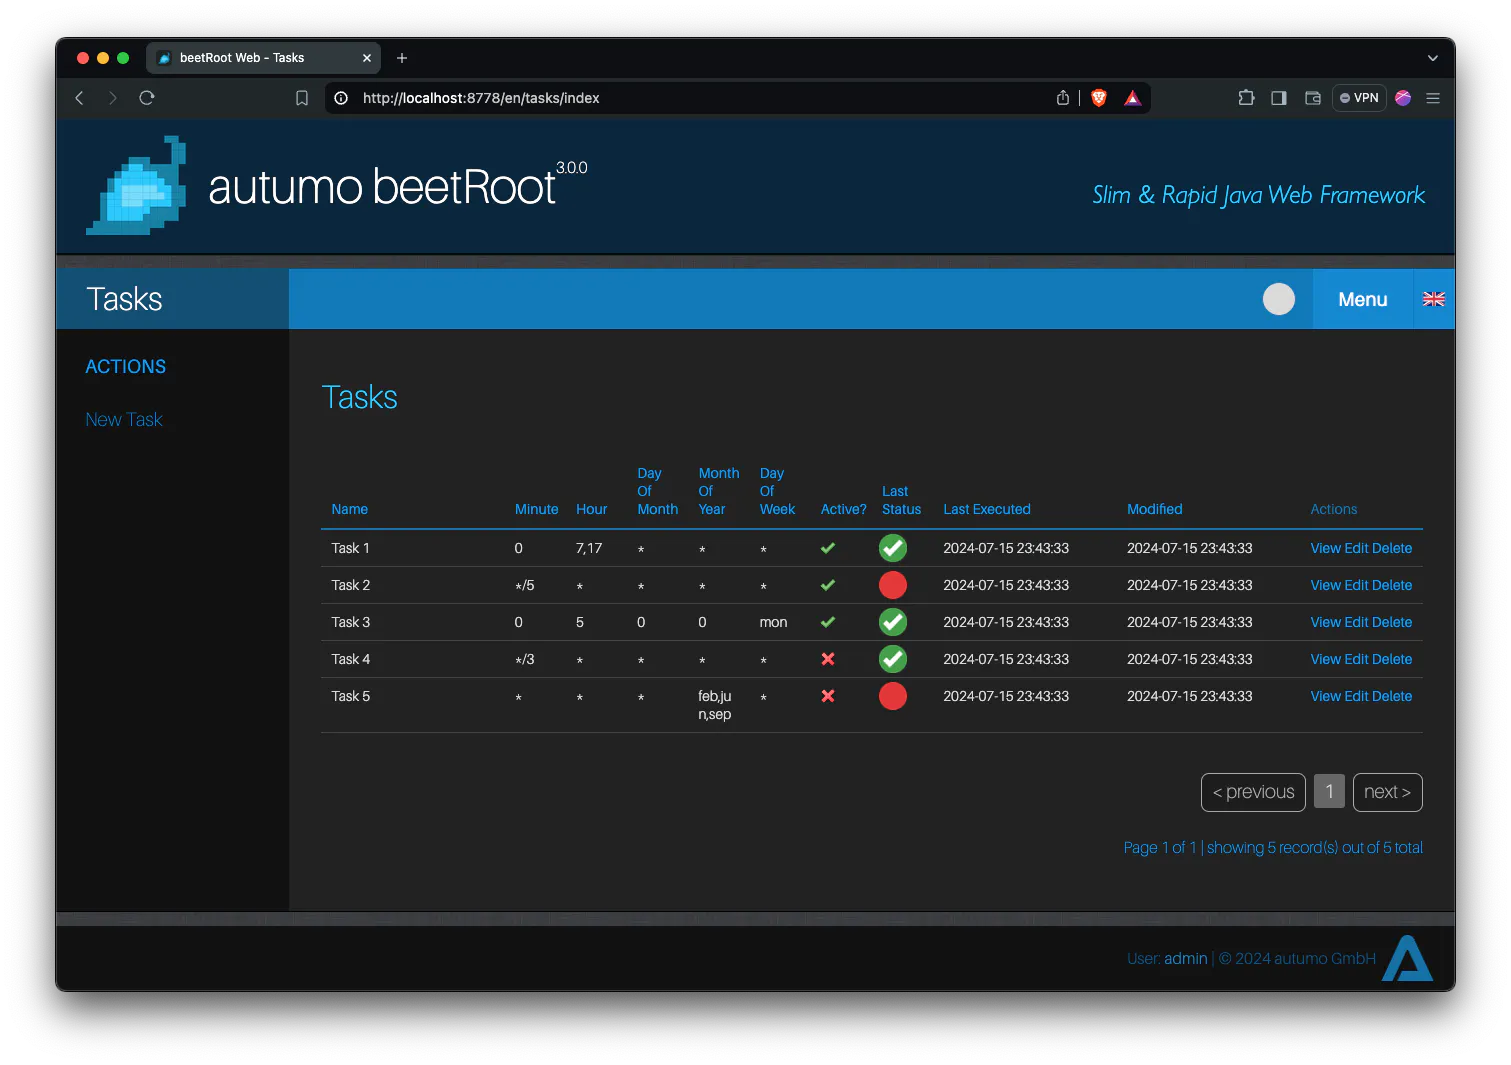Sort table by Minute column
Viewport: 1511px width, 1065px height.
point(537,509)
